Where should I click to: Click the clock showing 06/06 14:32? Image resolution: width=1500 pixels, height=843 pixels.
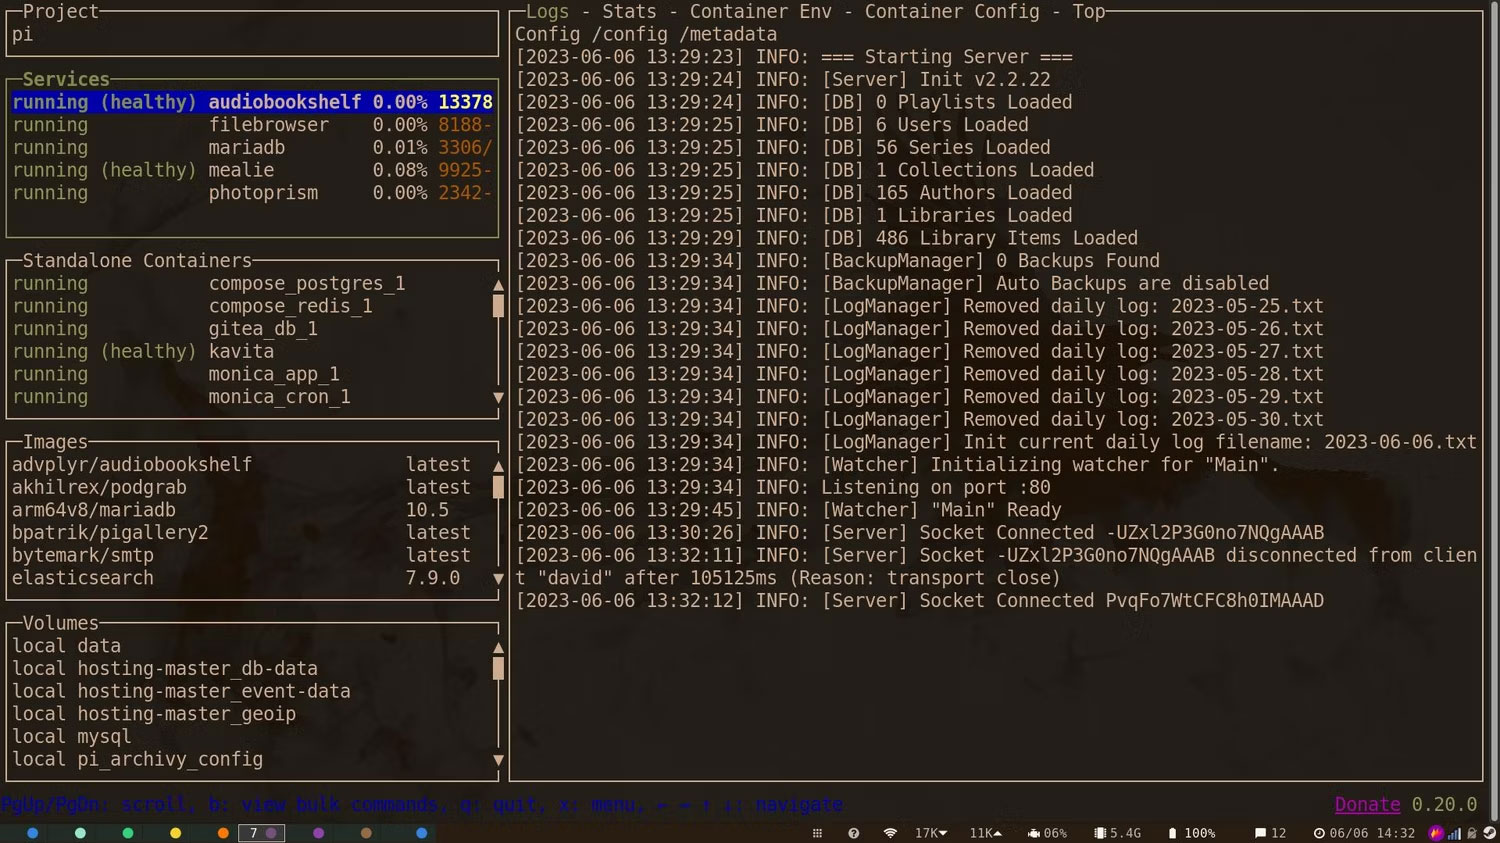pos(1364,833)
